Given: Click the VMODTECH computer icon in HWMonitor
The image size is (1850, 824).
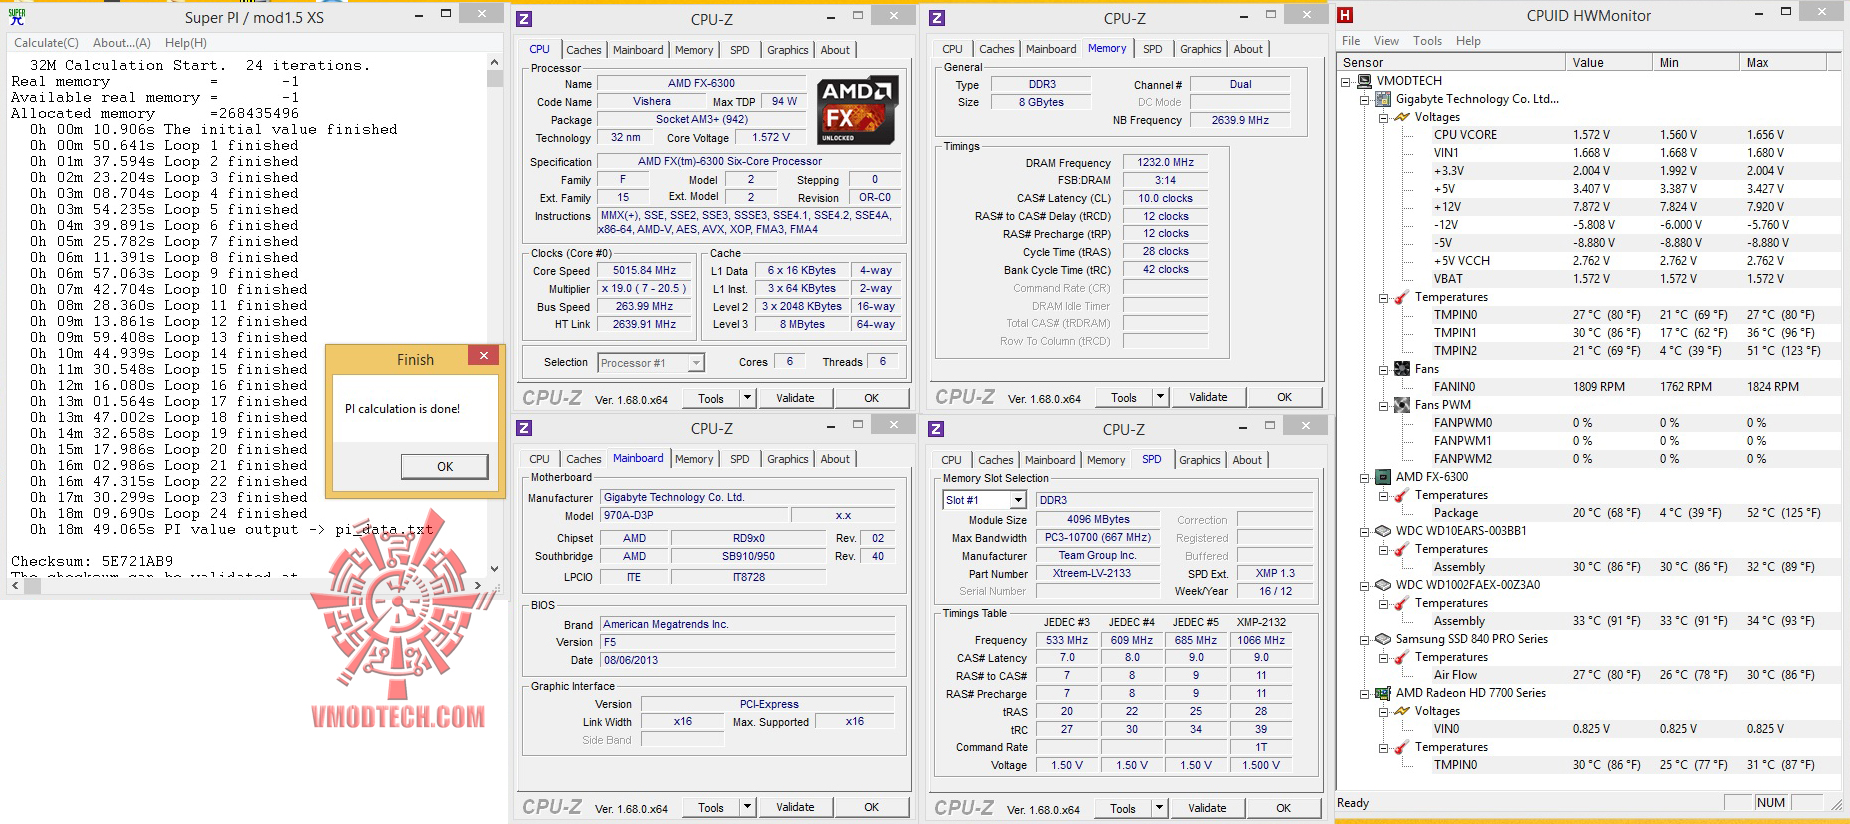Looking at the screenshot, I should pyautogui.click(x=1364, y=81).
